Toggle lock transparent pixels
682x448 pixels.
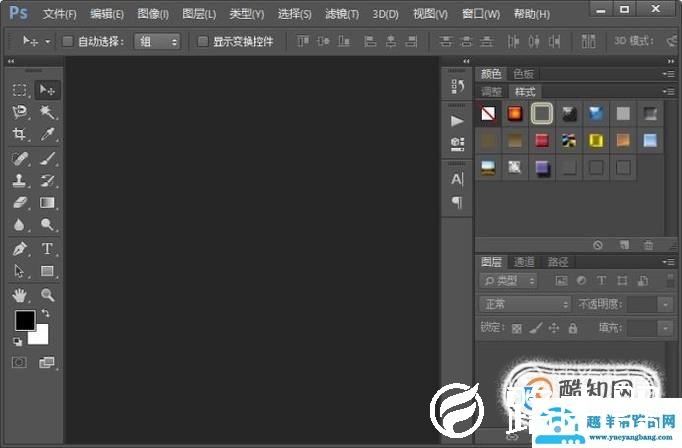pos(517,328)
